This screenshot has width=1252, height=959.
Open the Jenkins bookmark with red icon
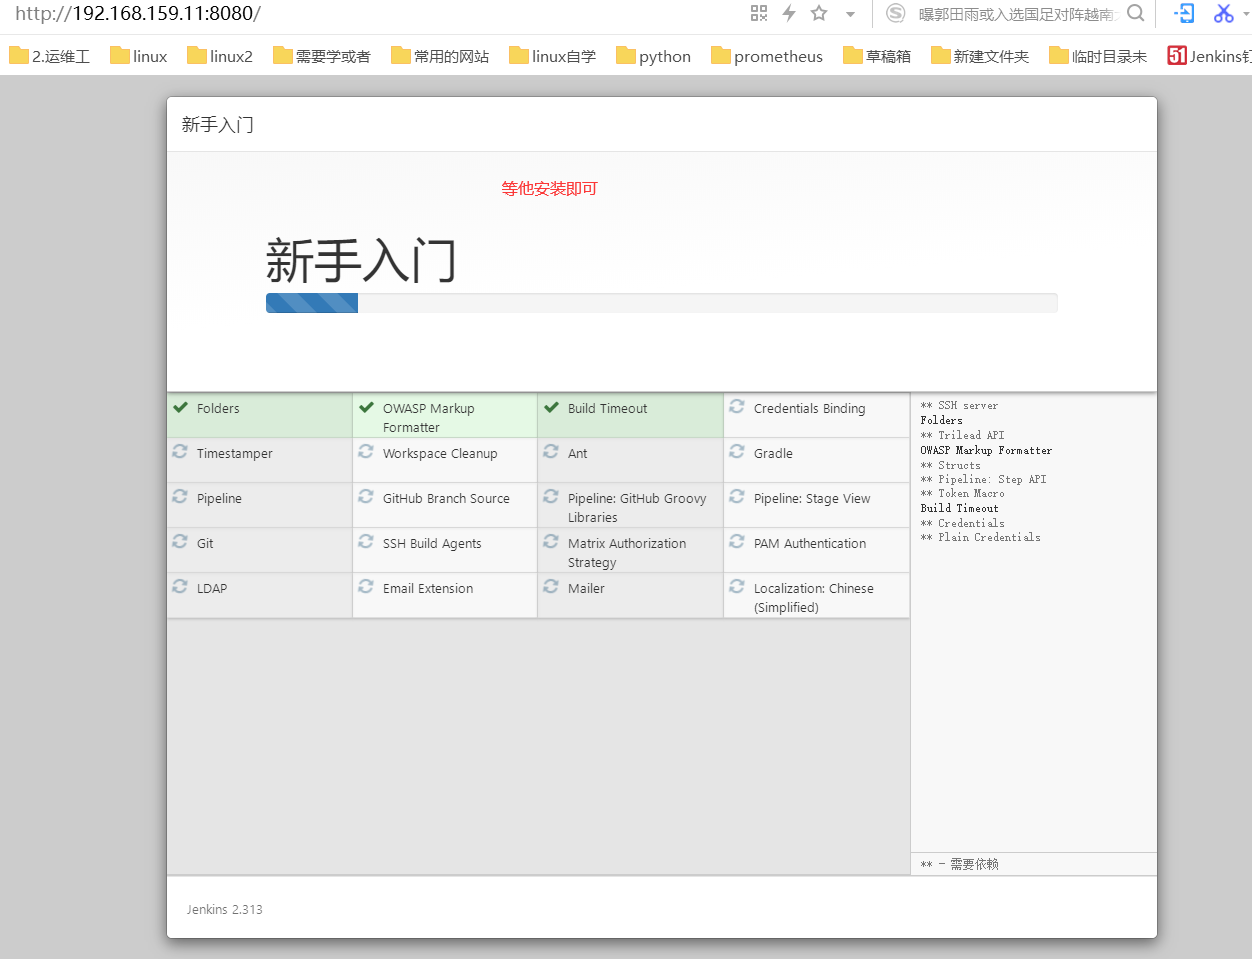[x=1209, y=56]
